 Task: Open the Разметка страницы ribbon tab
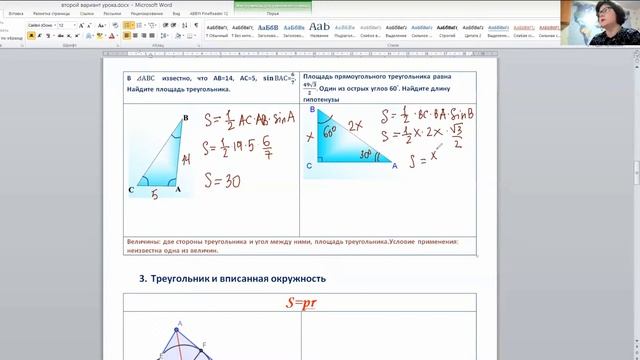pyautogui.click(x=51, y=13)
